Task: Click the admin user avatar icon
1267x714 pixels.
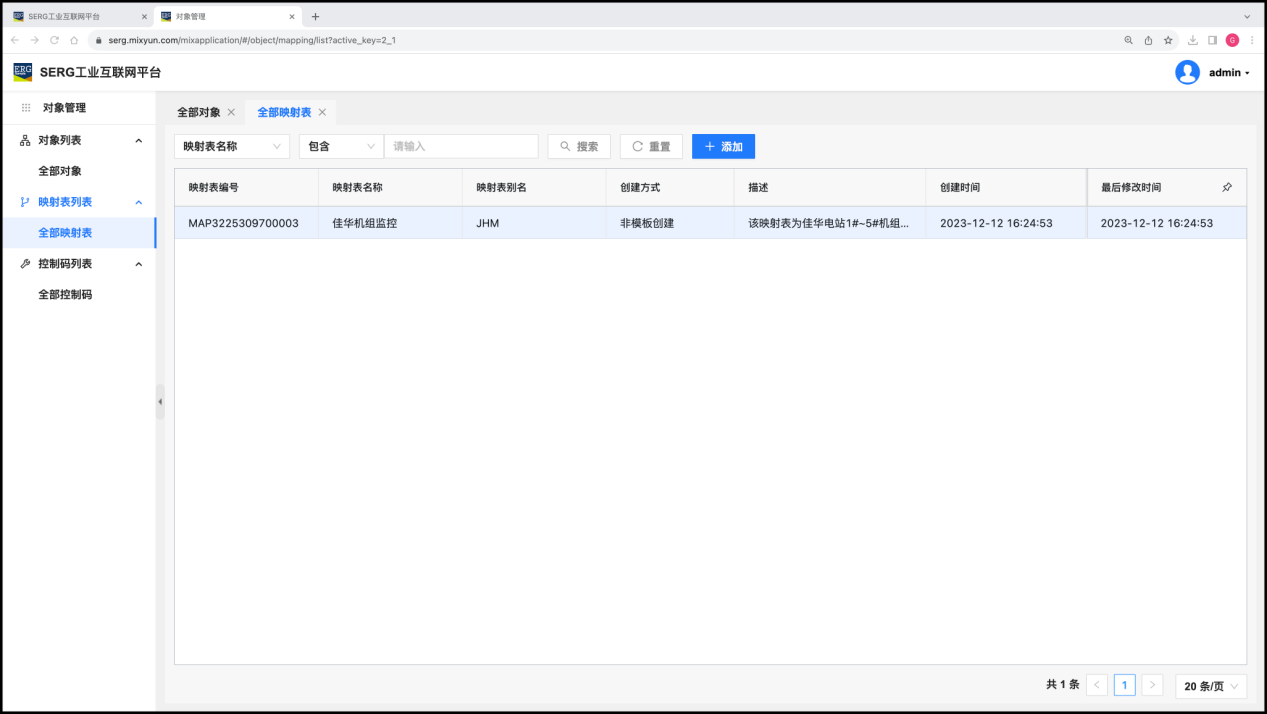Action: pyautogui.click(x=1187, y=72)
